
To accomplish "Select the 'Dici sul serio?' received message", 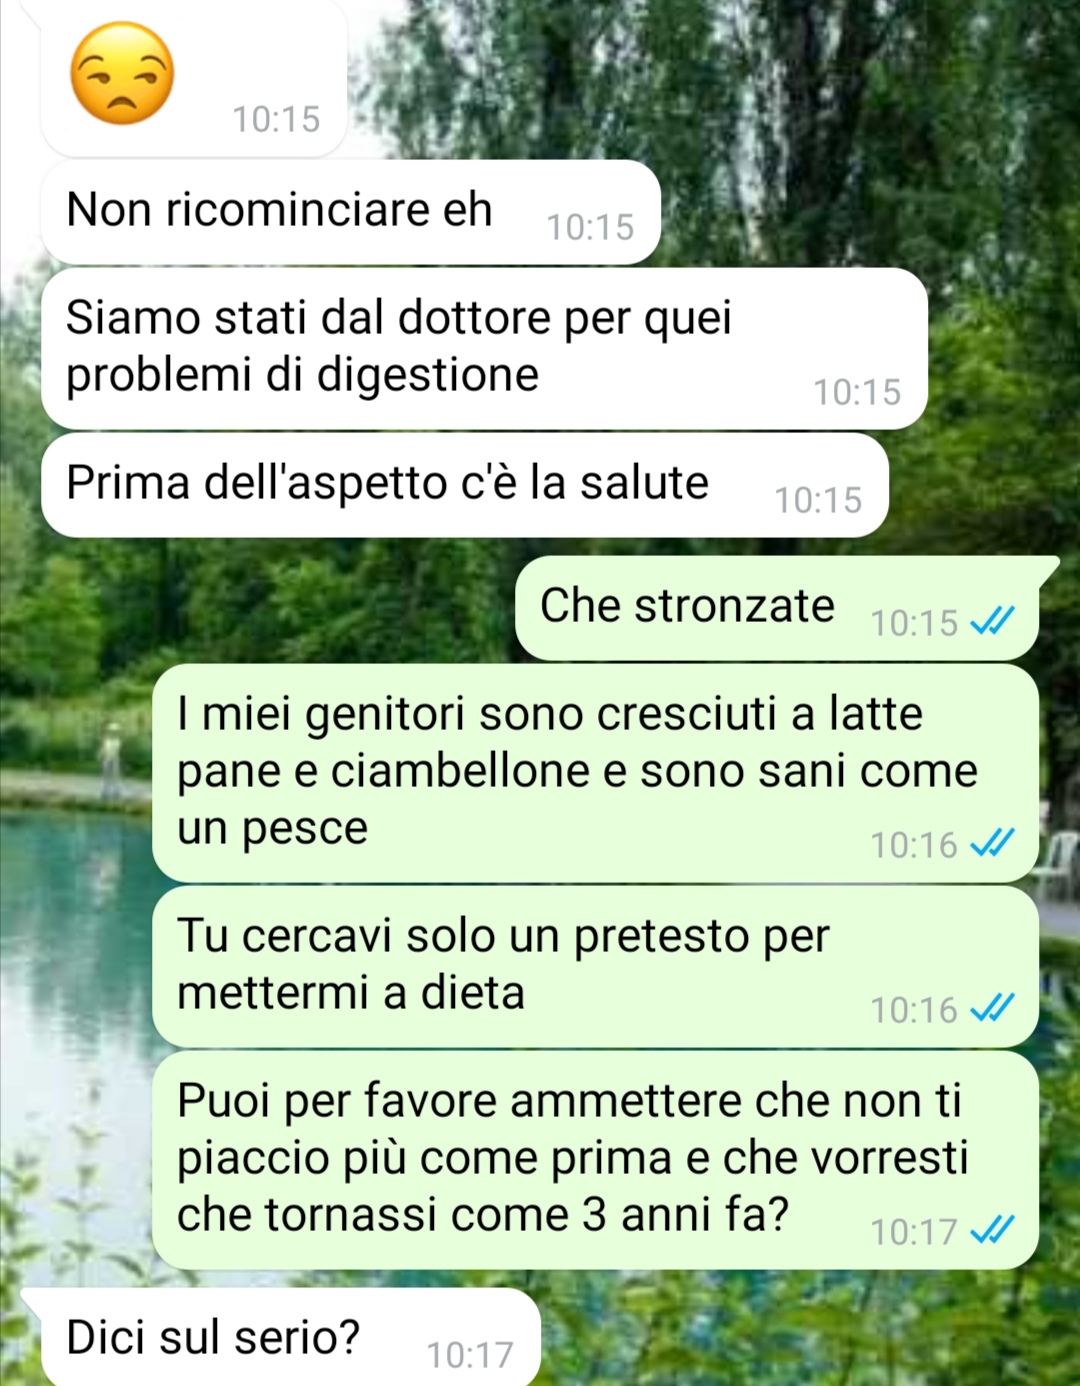I will [x=290, y=1337].
